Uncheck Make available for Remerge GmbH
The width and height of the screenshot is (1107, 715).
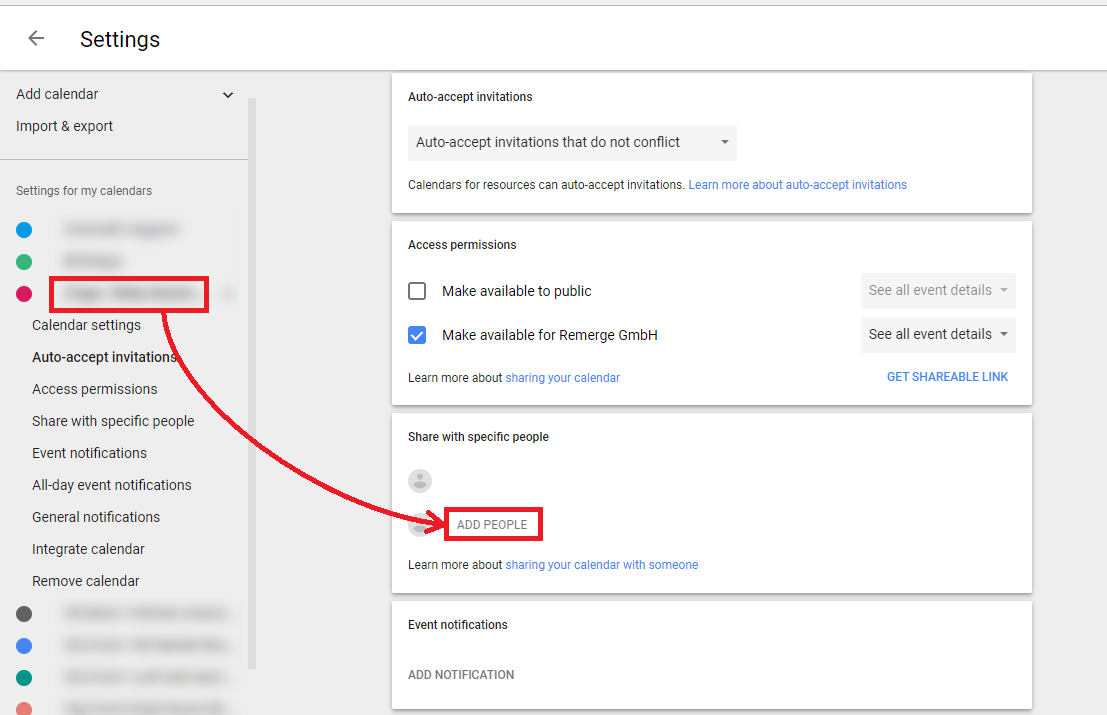[x=417, y=335]
